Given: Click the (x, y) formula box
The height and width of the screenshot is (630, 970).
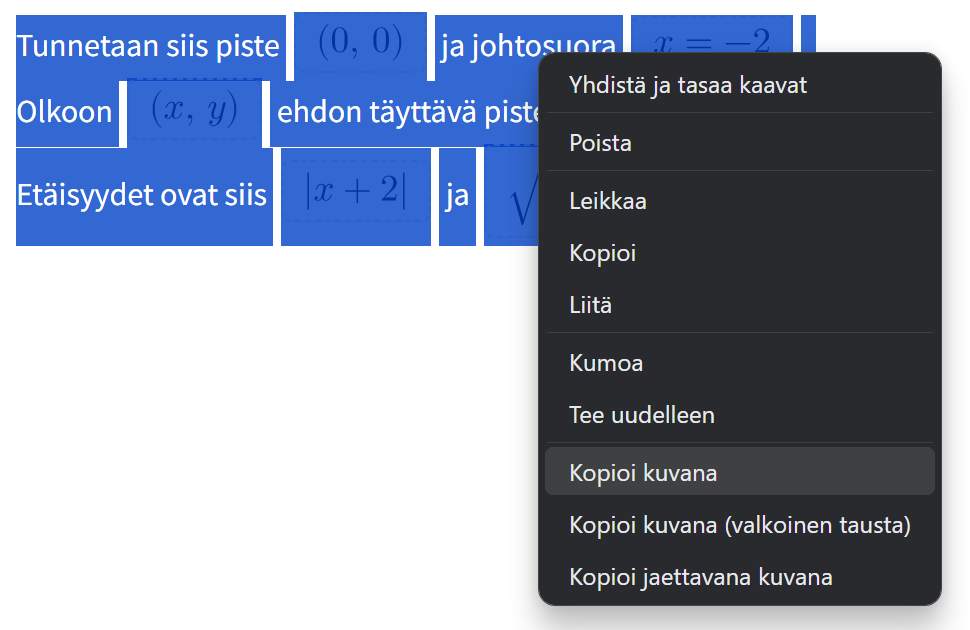Looking at the screenshot, I should [x=194, y=111].
